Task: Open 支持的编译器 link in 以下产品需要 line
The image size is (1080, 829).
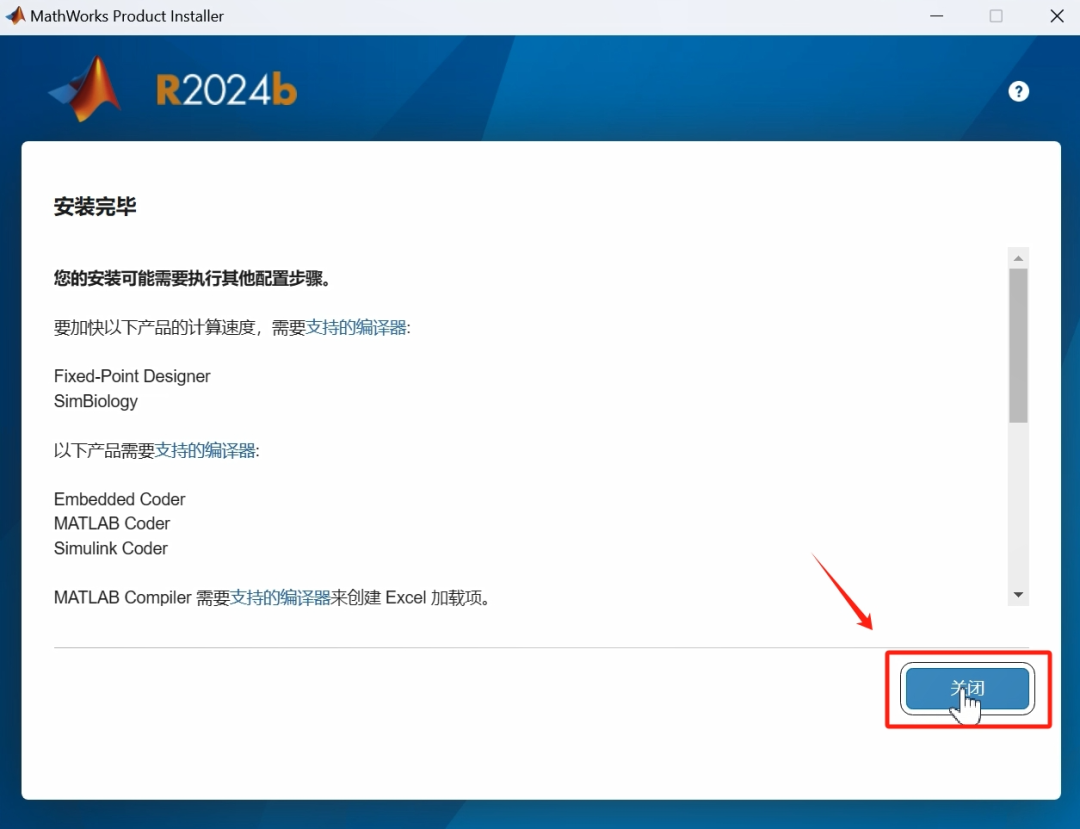Action: pos(205,450)
